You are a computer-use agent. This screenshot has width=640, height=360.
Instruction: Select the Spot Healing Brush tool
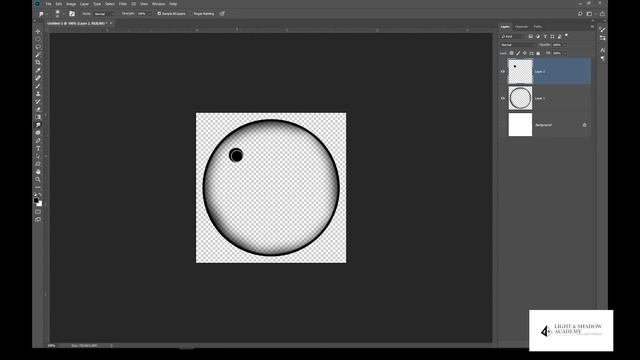click(38, 78)
